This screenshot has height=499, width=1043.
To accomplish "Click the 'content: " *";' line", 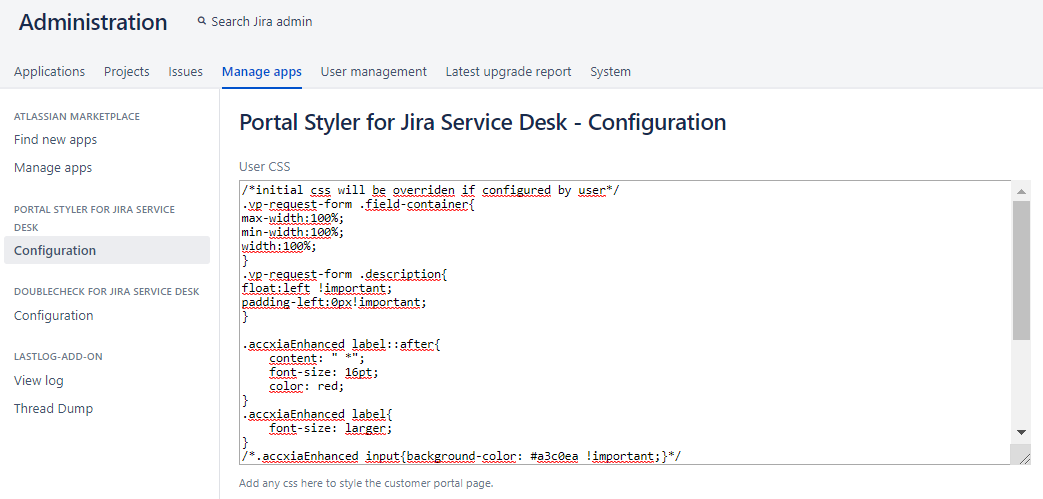I will pos(317,358).
